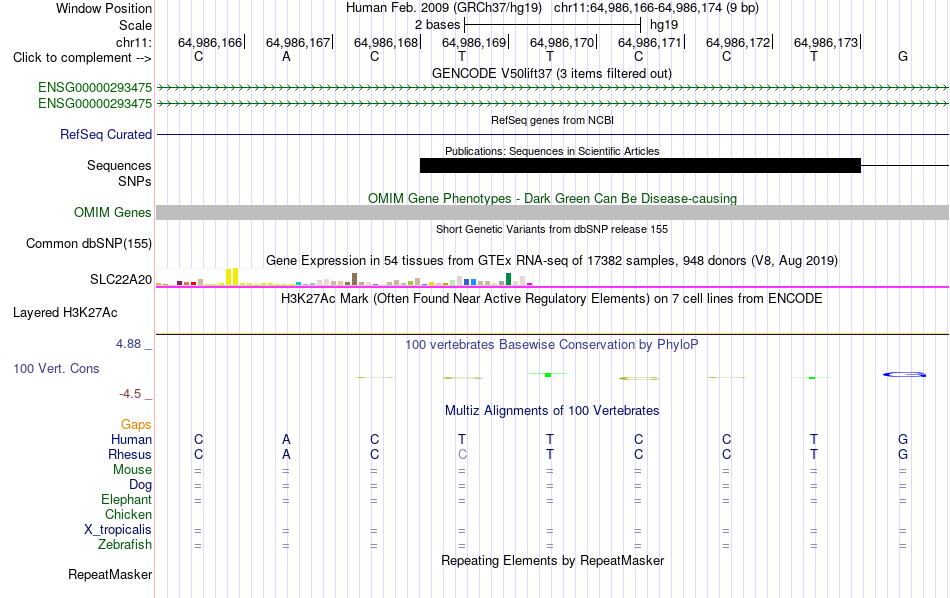Click the gray OMIM Genes bar

[552, 212]
